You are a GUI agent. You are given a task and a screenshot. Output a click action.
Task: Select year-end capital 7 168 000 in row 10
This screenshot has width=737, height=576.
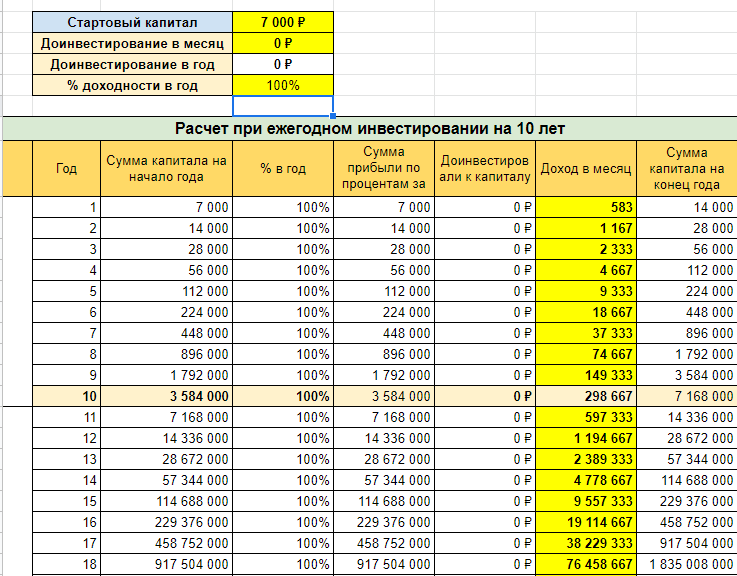687,396
